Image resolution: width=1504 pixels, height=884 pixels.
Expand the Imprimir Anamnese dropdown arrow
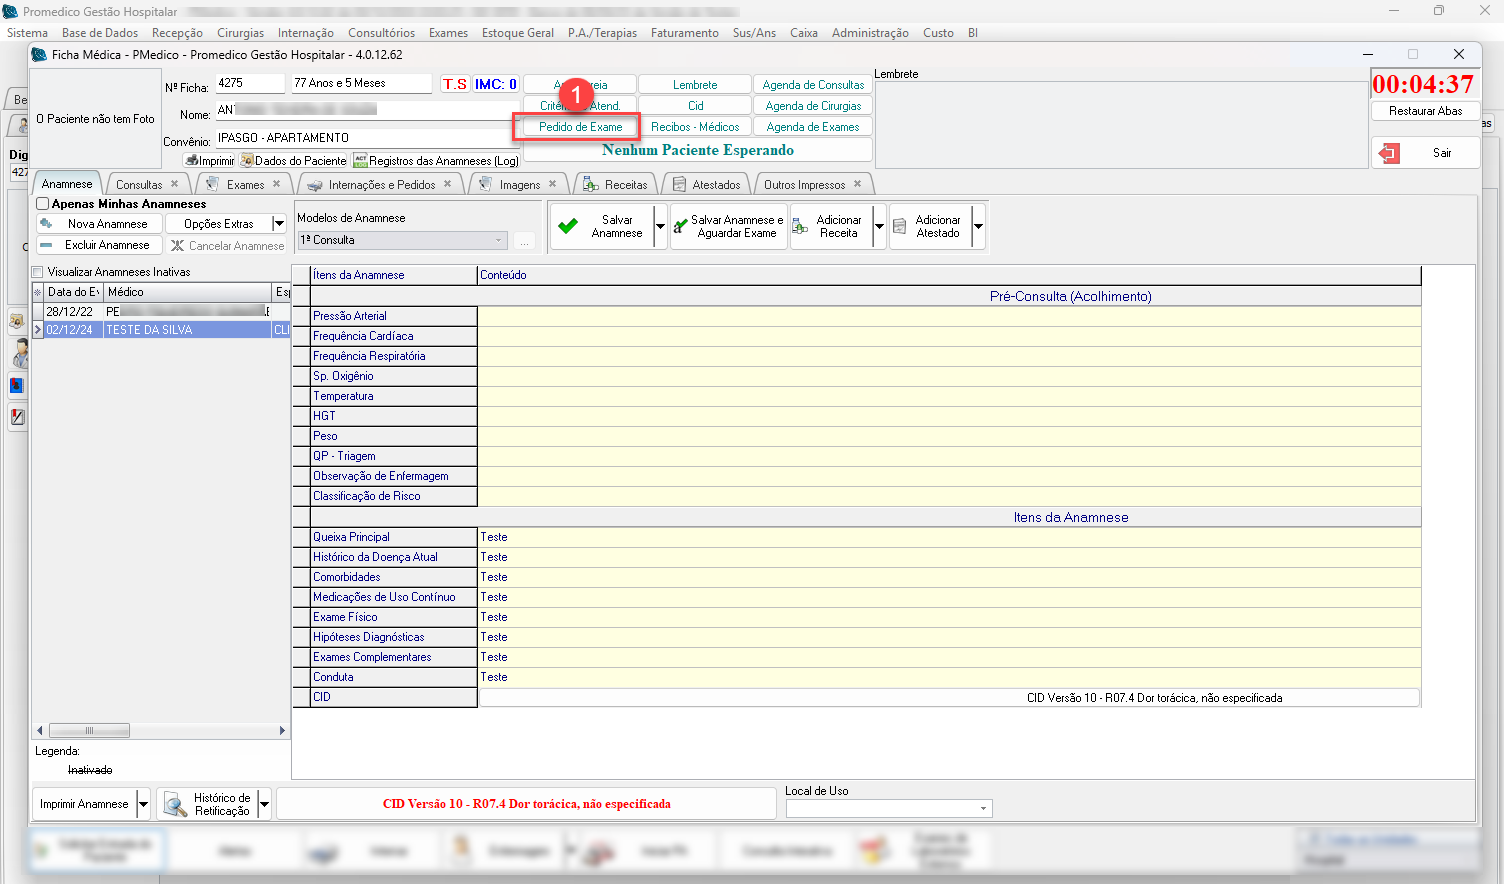pos(143,804)
